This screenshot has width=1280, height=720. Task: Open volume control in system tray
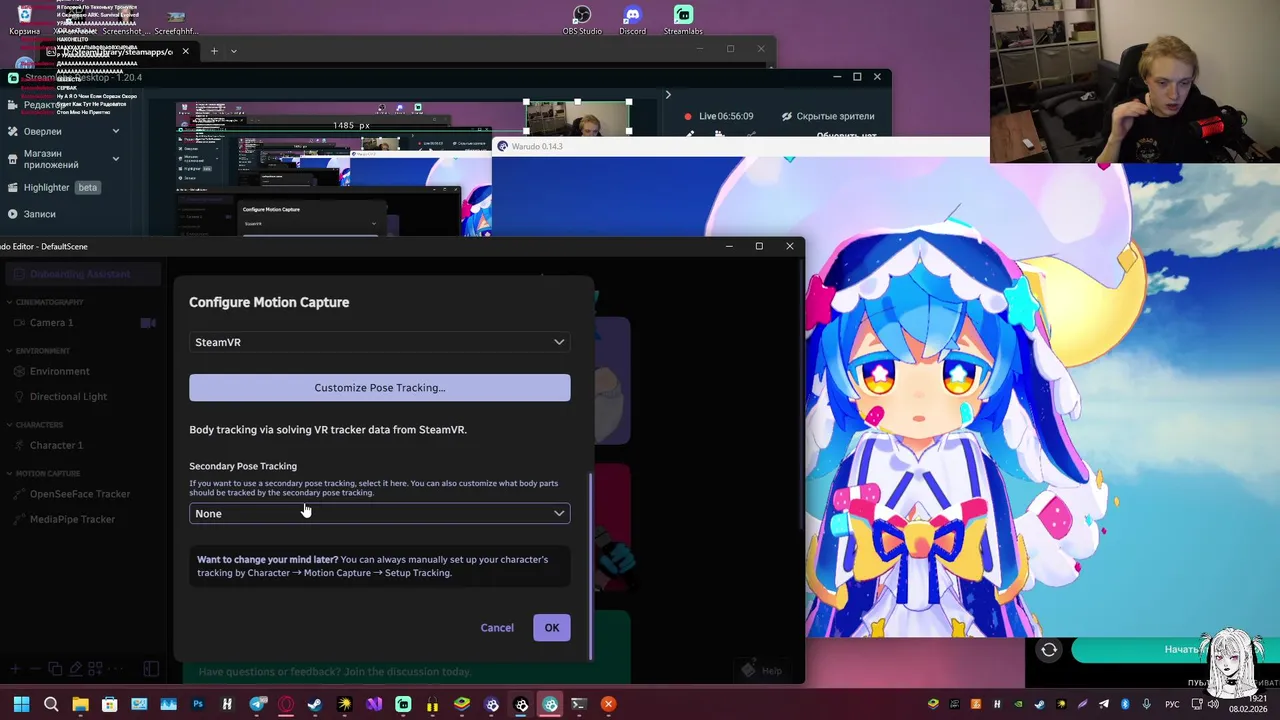click(x=1214, y=704)
